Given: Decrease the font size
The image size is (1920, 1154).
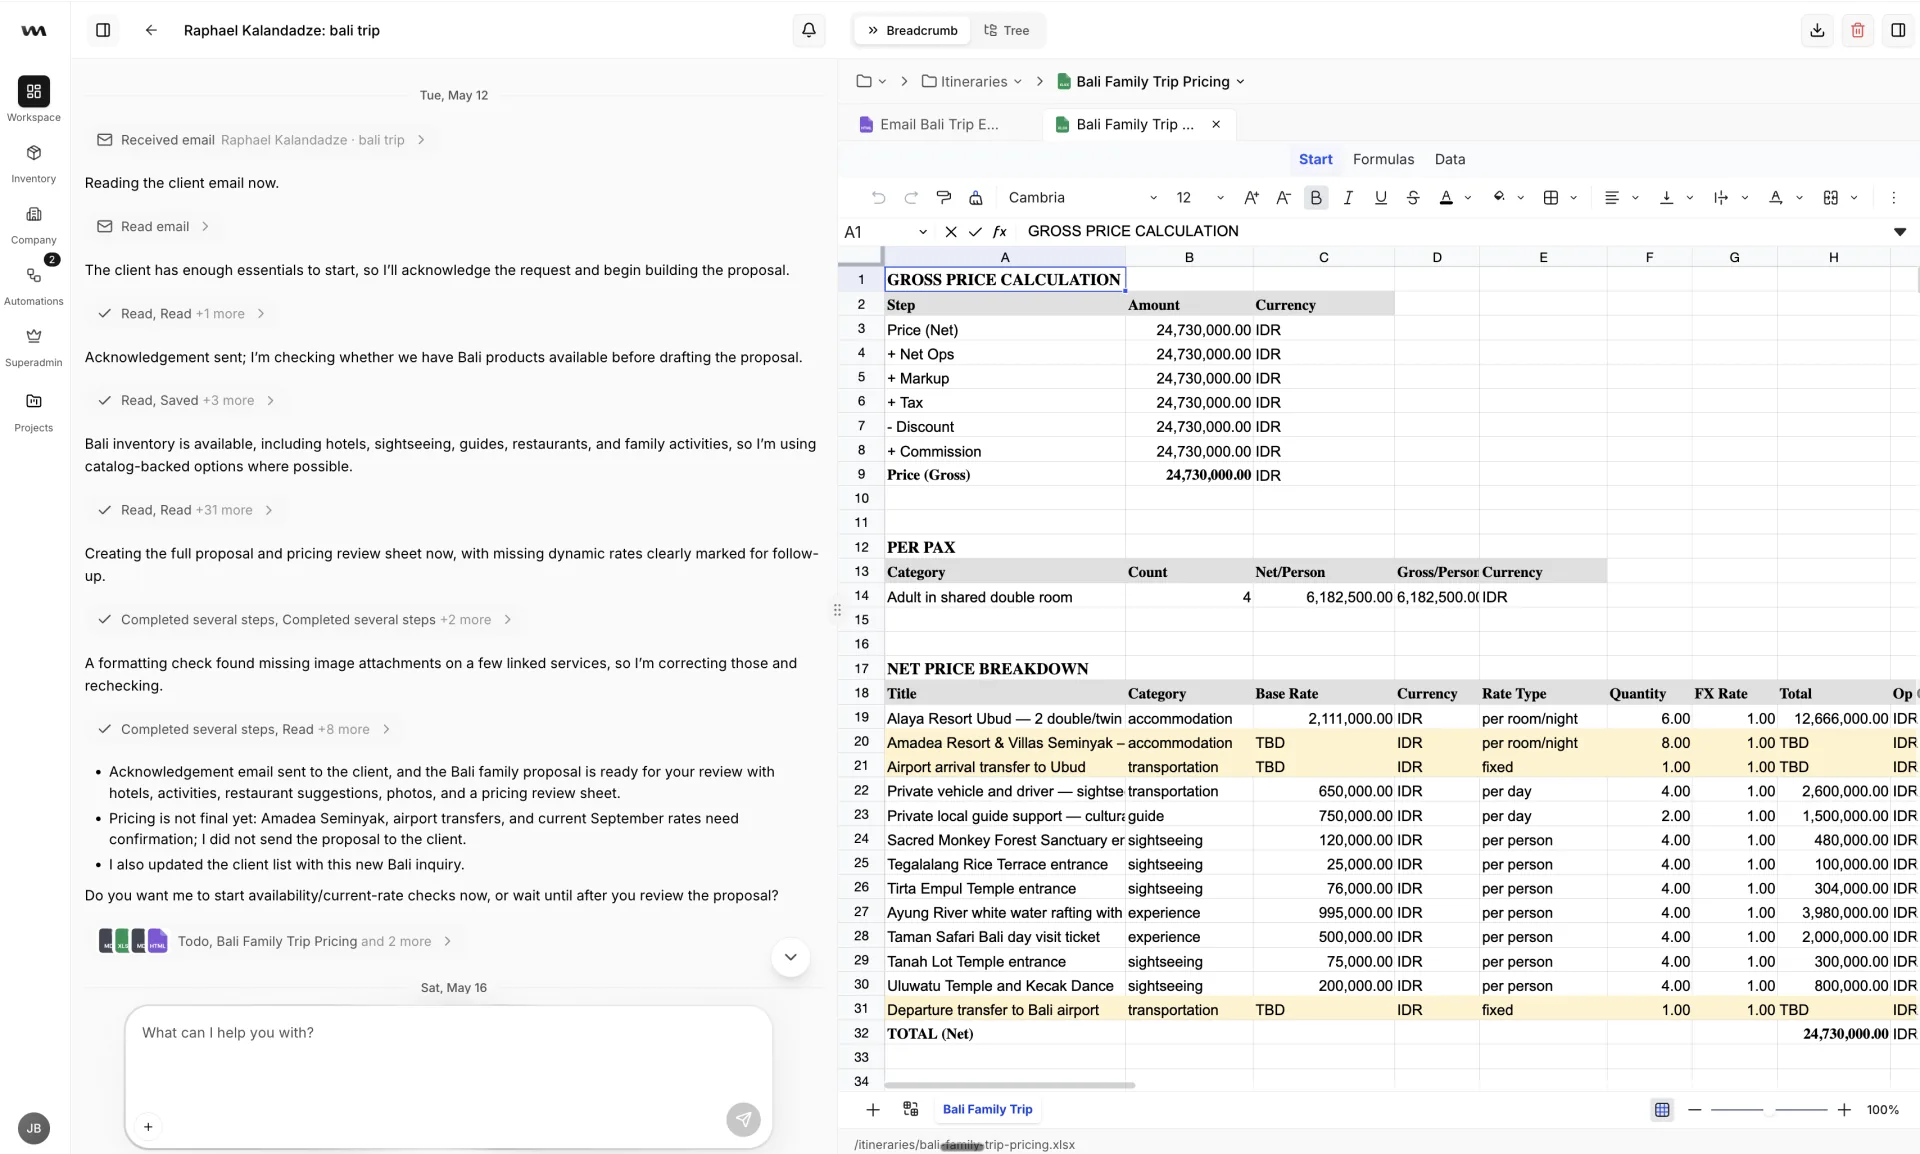Looking at the screenshot, I should [1283, 198].
